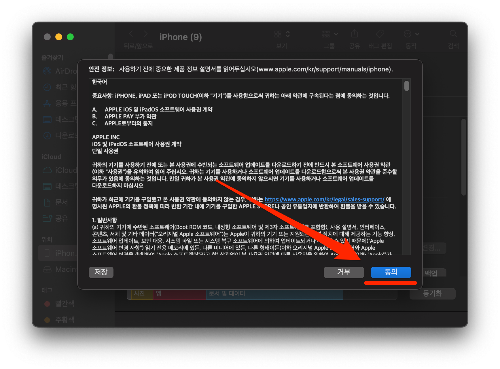Click the blue 동의 agree button
Viewport: 500px width, 369px height.
point(391,272)
